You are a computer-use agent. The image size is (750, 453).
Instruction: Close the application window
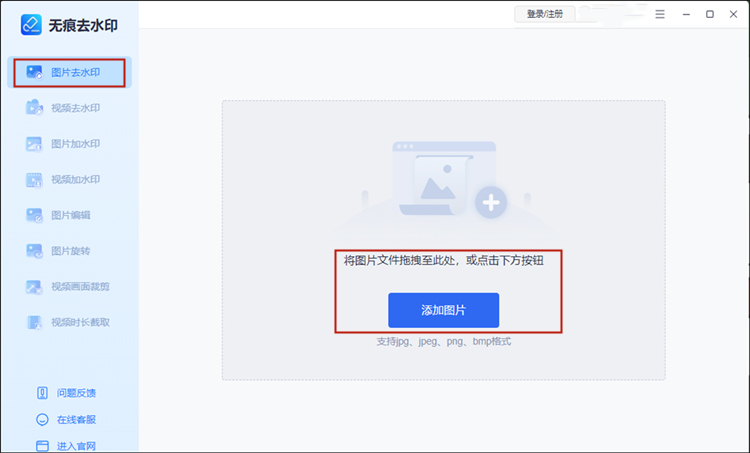pyautogui.click(x=733, y=14)
